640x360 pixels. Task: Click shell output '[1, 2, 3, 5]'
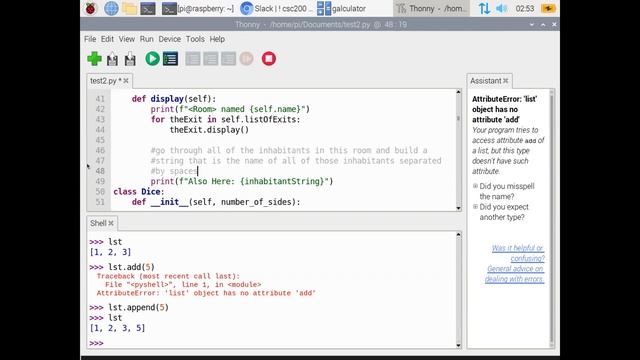point(117,328)
